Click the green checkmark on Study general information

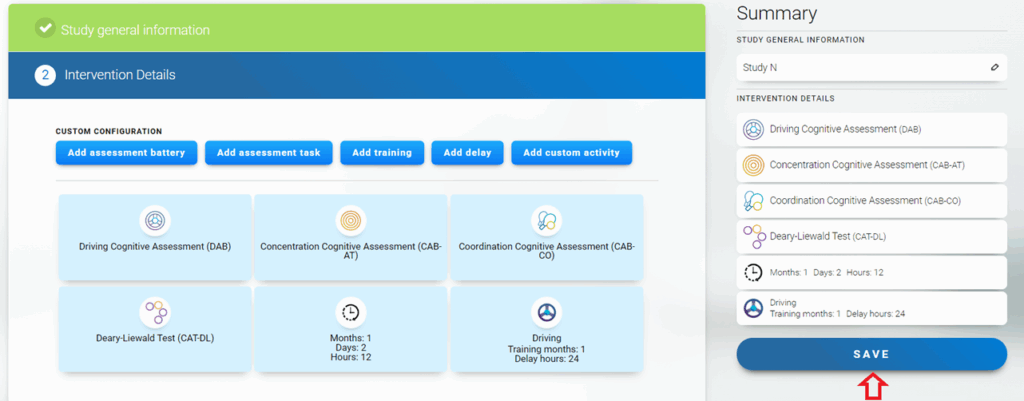click(44, 29)
